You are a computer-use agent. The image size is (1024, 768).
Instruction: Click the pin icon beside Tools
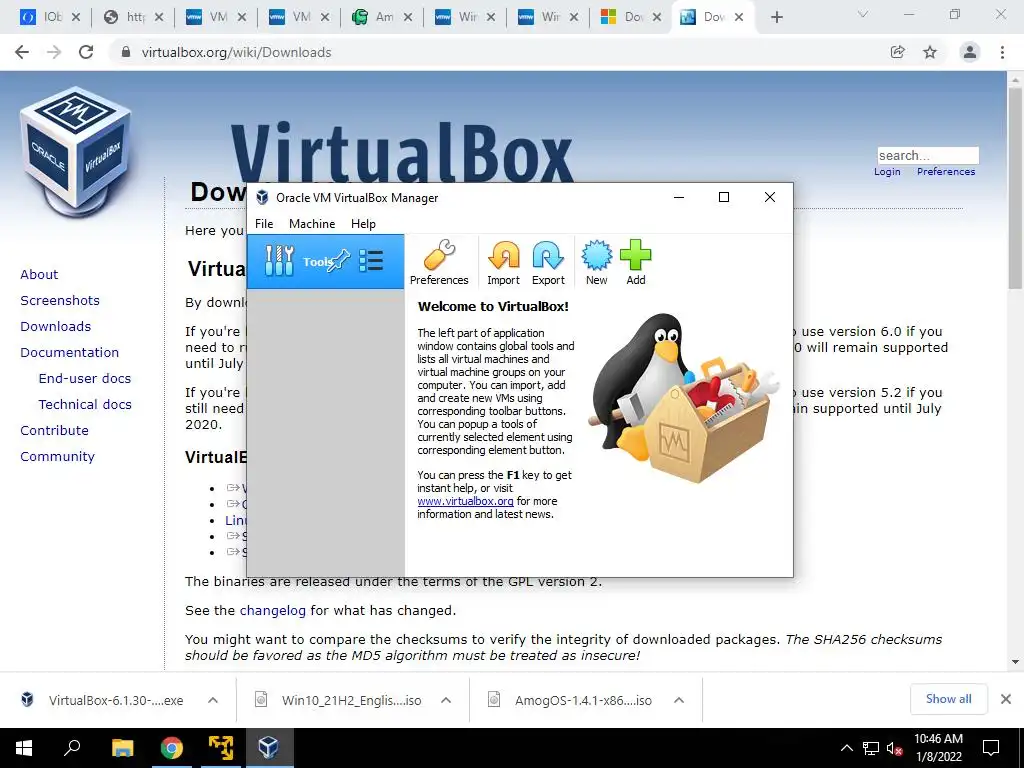click(x=339, y=261)
